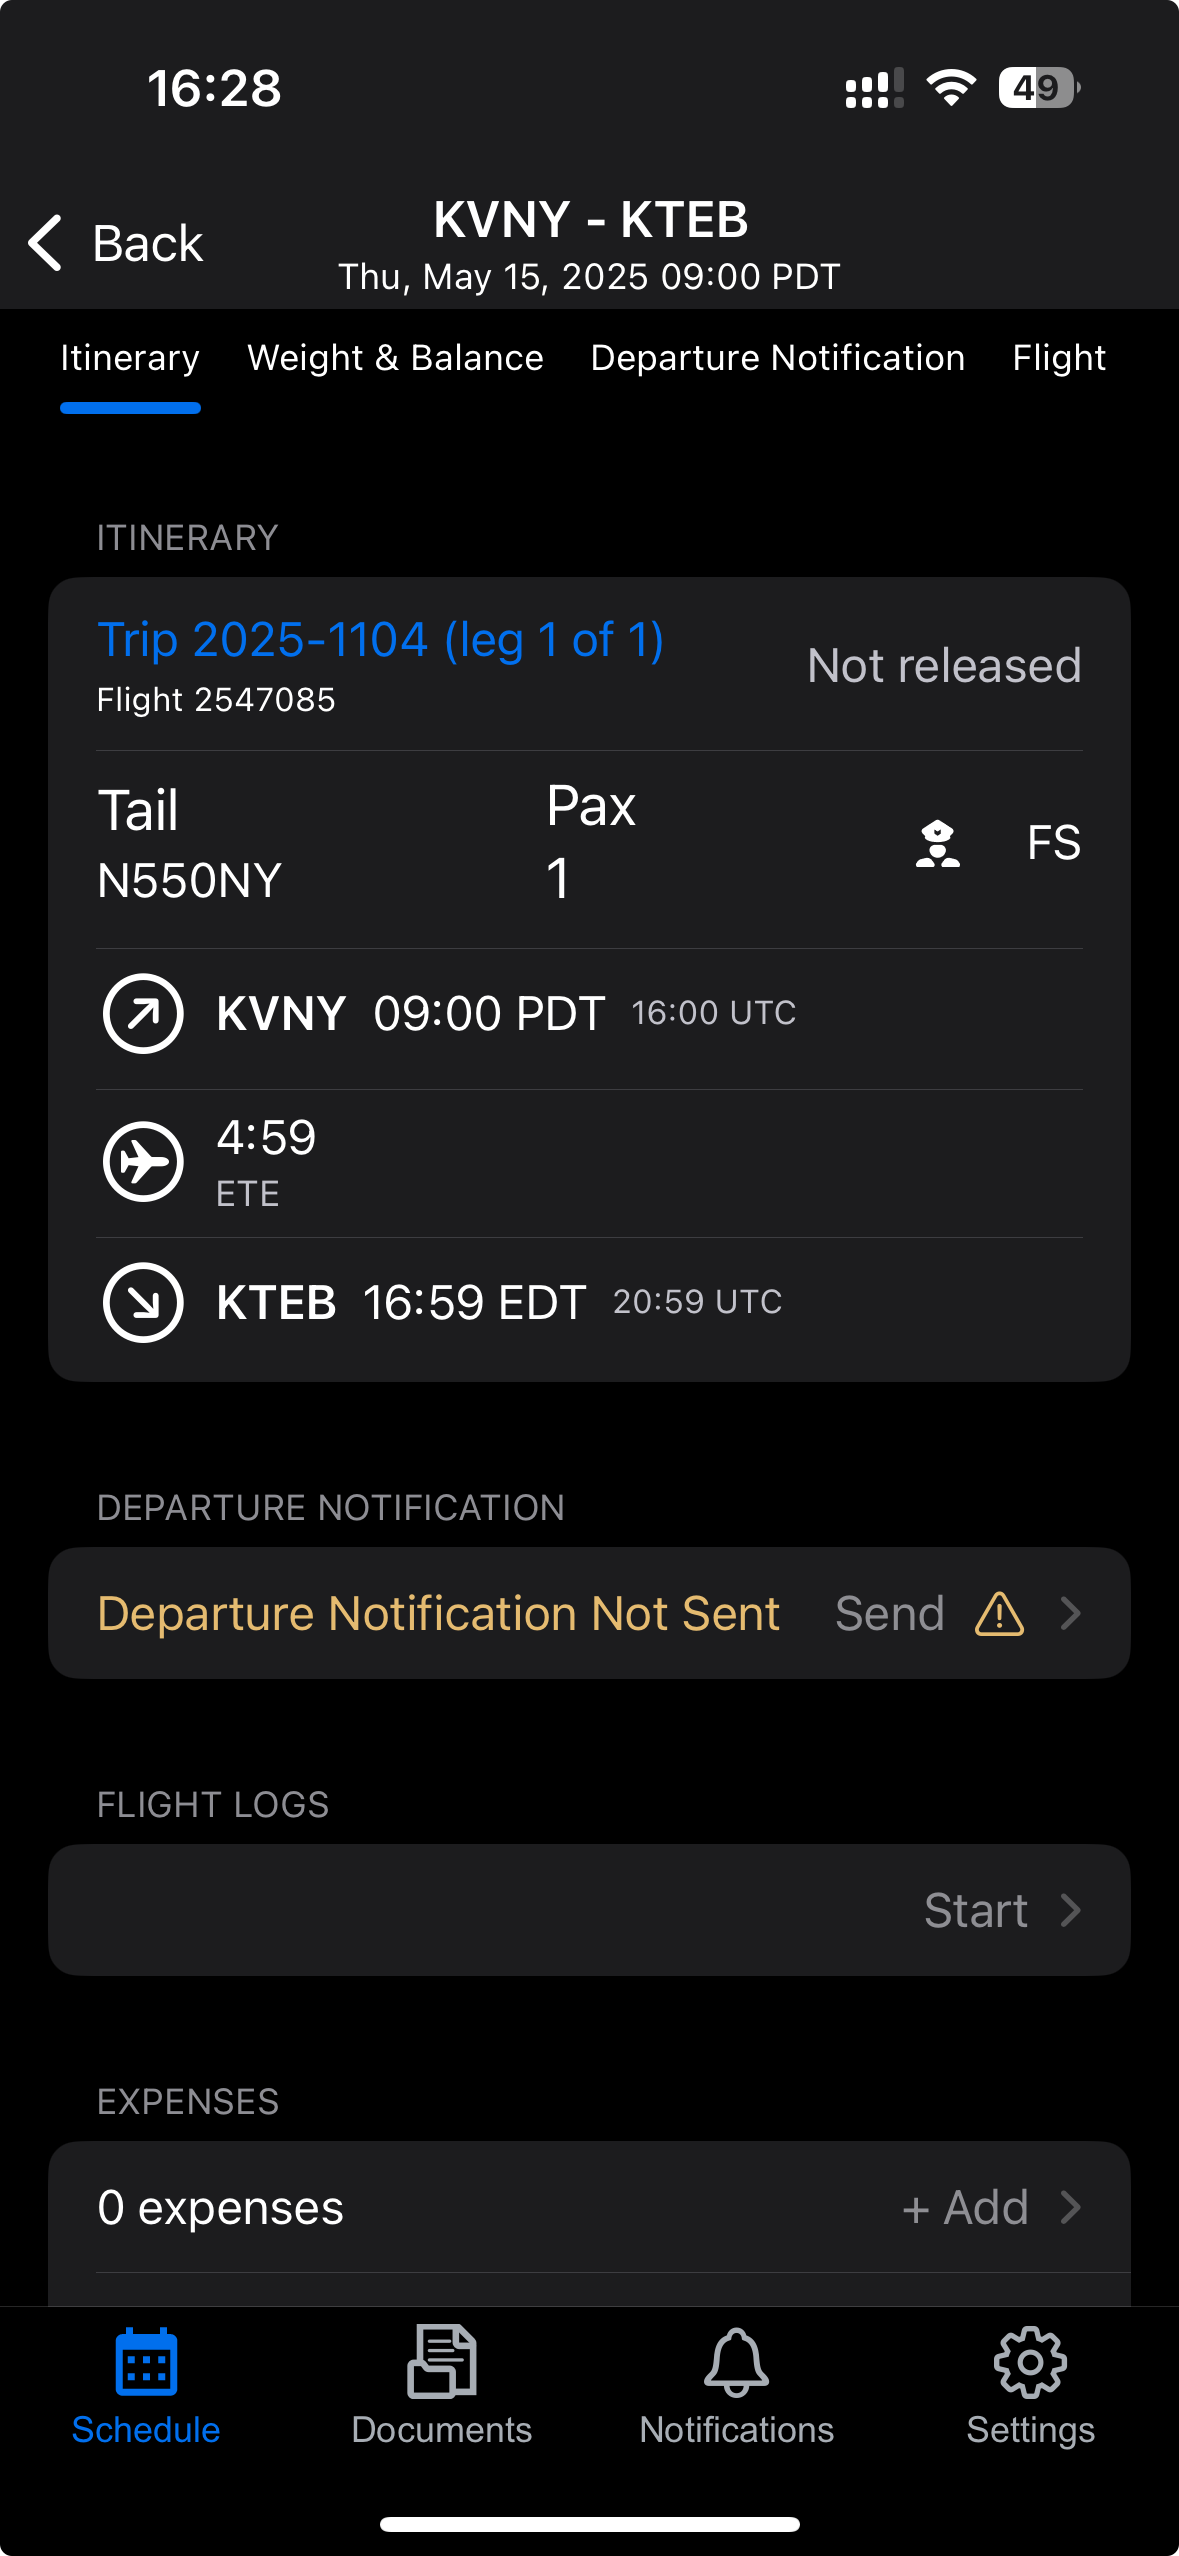
Task: Switch to the Departure Notification tab
Action: 778,358
